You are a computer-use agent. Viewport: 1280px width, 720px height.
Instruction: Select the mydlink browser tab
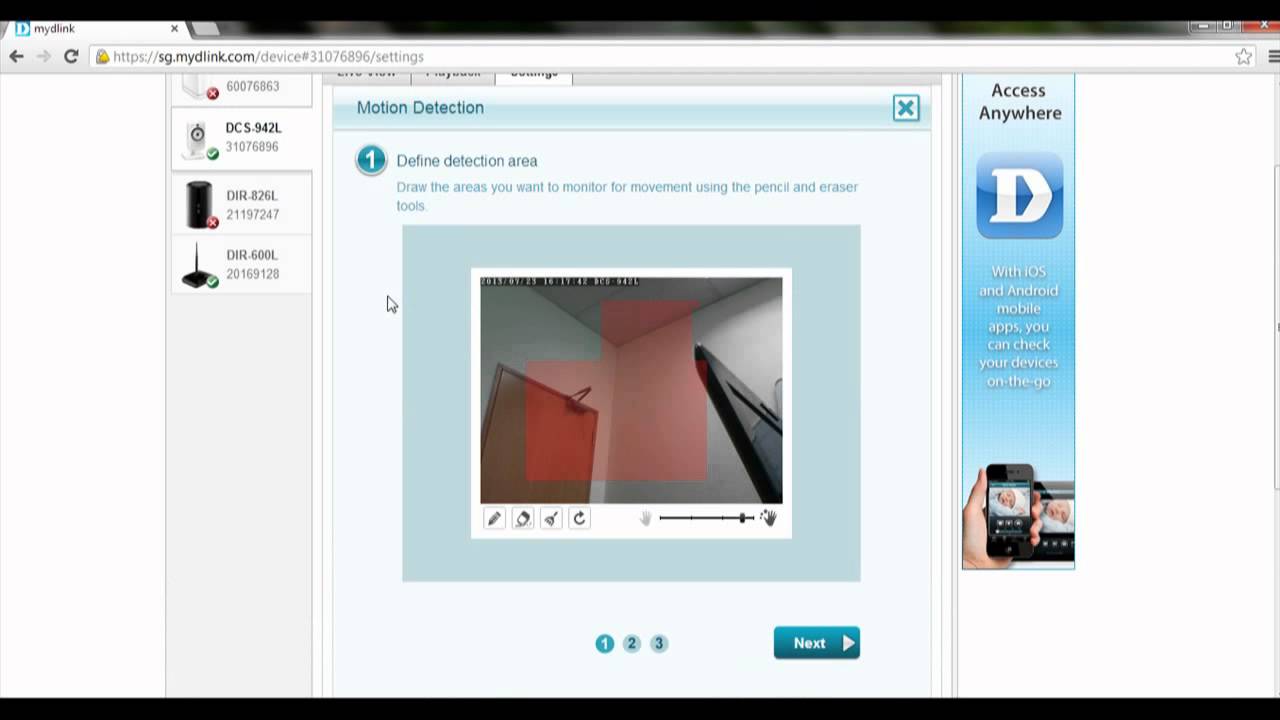pyautogui.click(x=95, y=29)
